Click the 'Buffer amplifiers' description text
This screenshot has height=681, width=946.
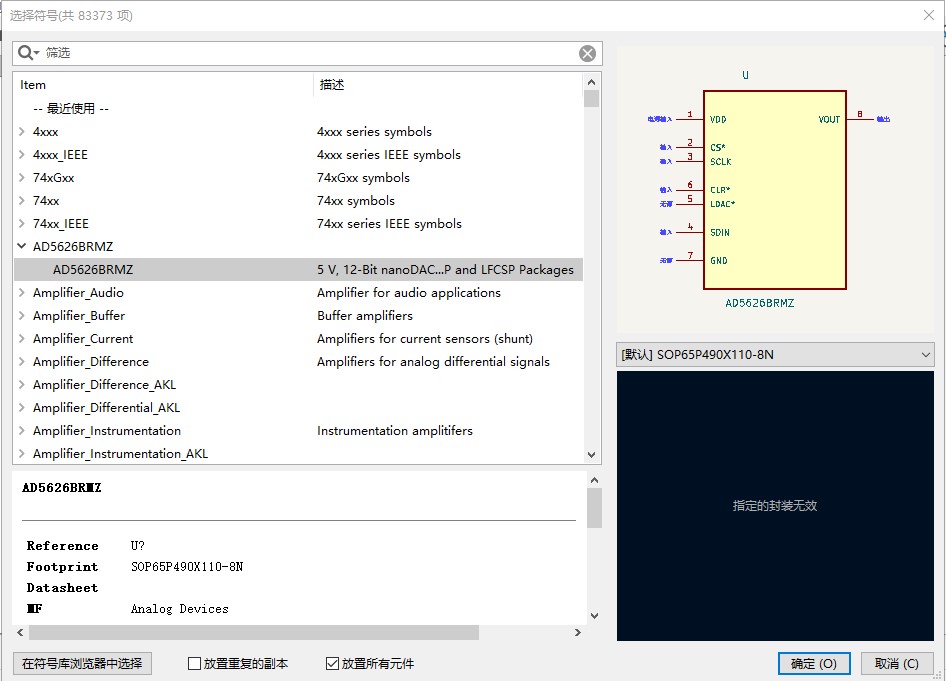(x=365, y=315)
